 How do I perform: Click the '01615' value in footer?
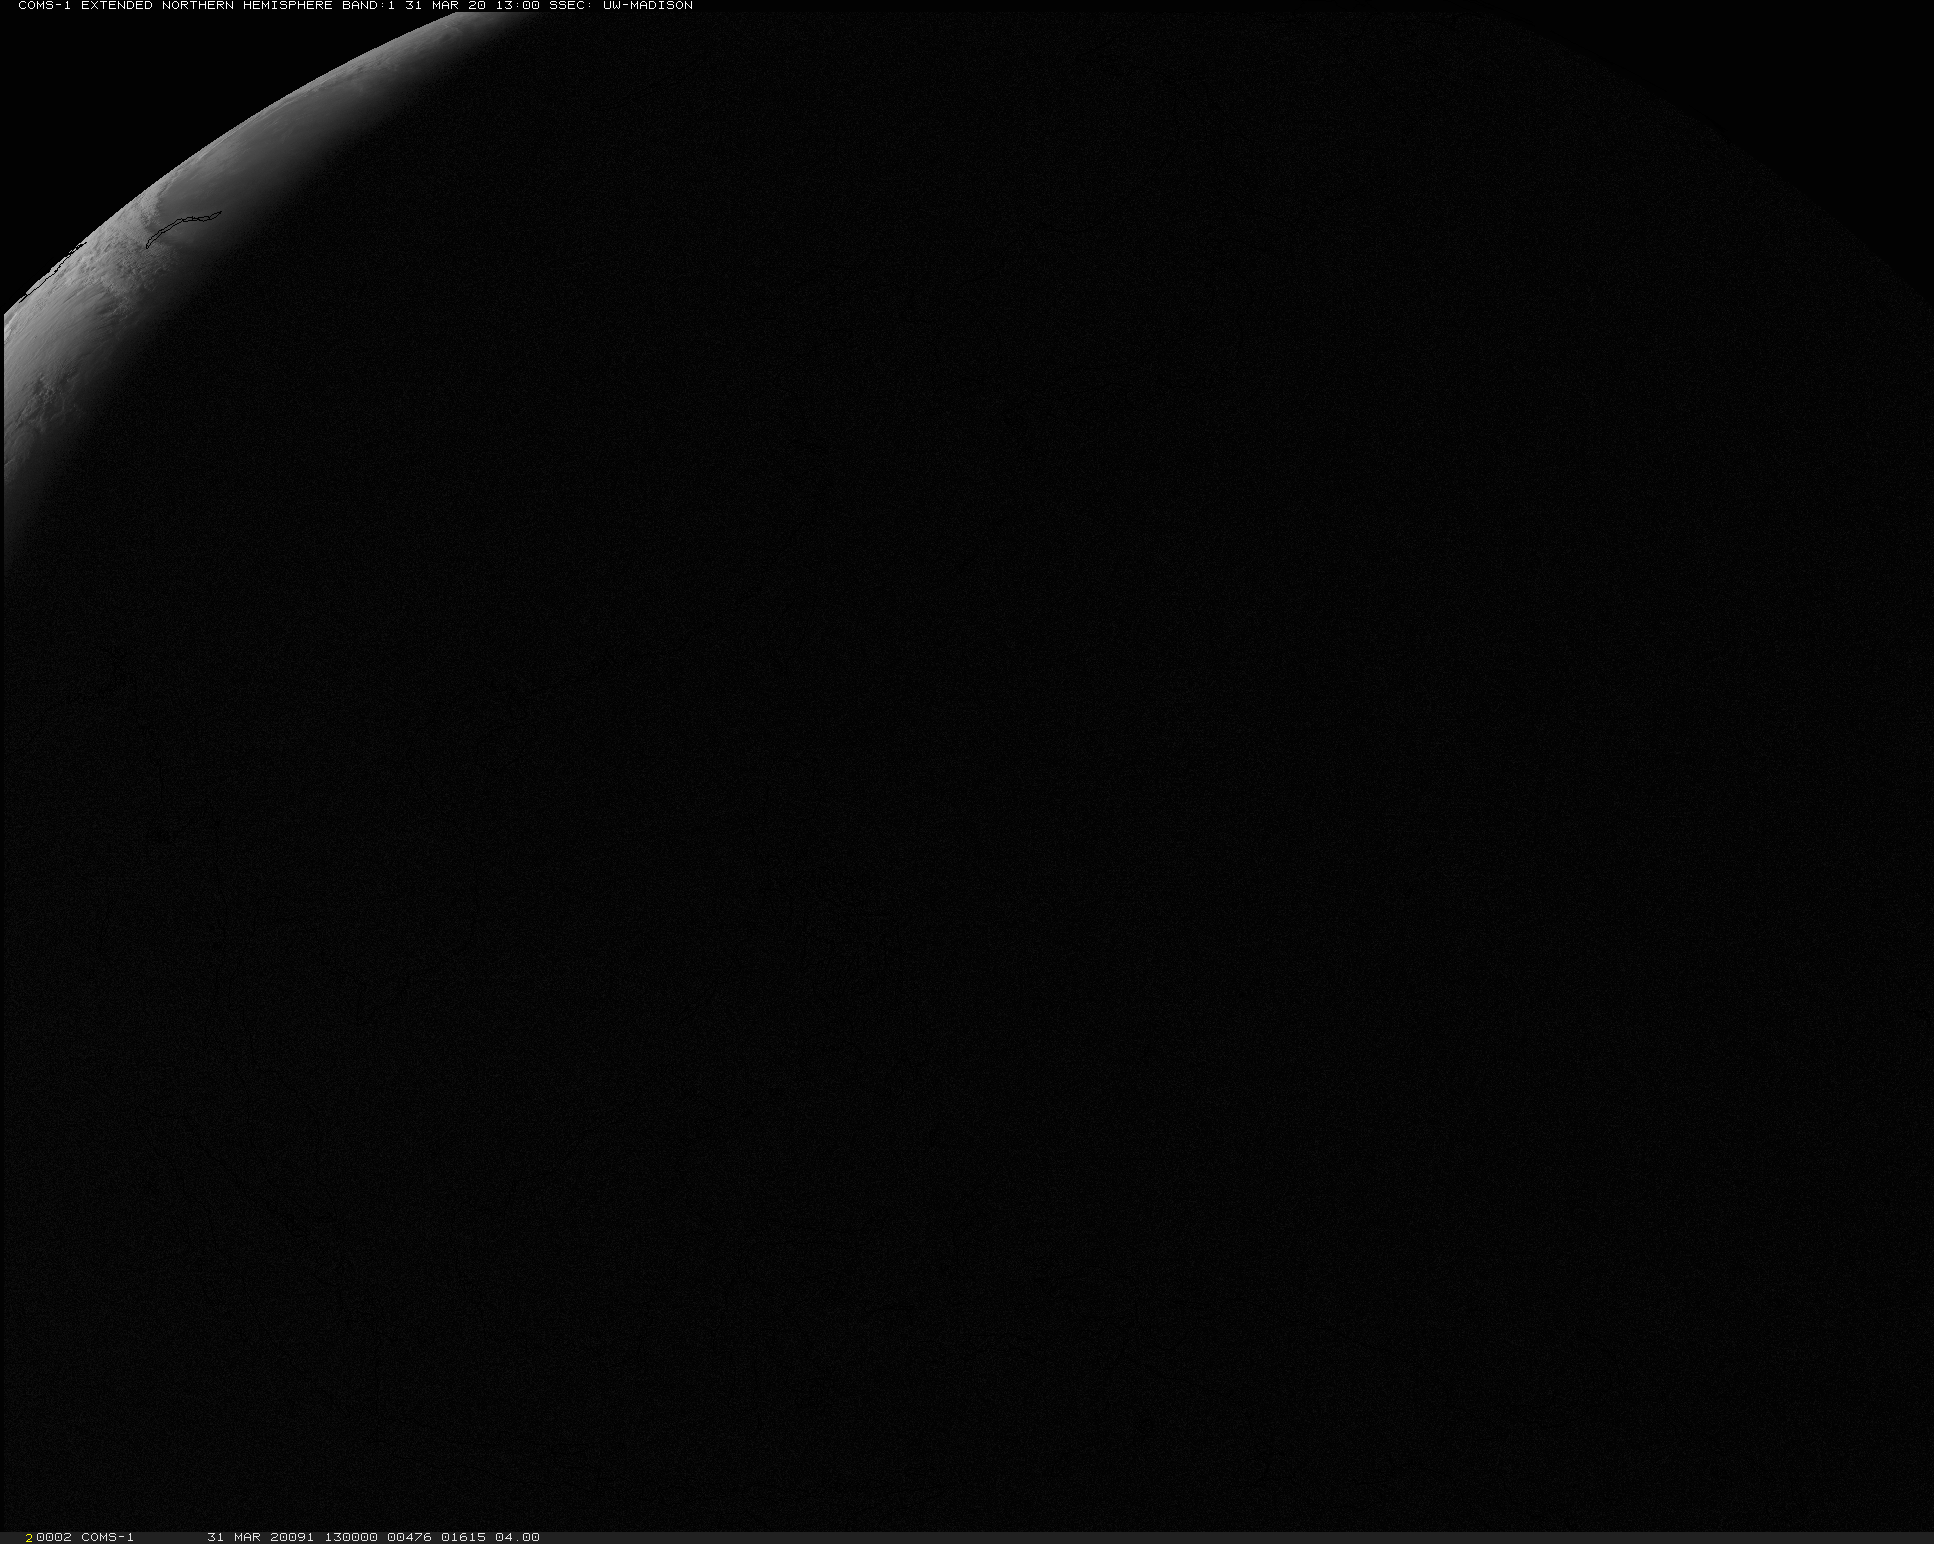coord(463,1537)
